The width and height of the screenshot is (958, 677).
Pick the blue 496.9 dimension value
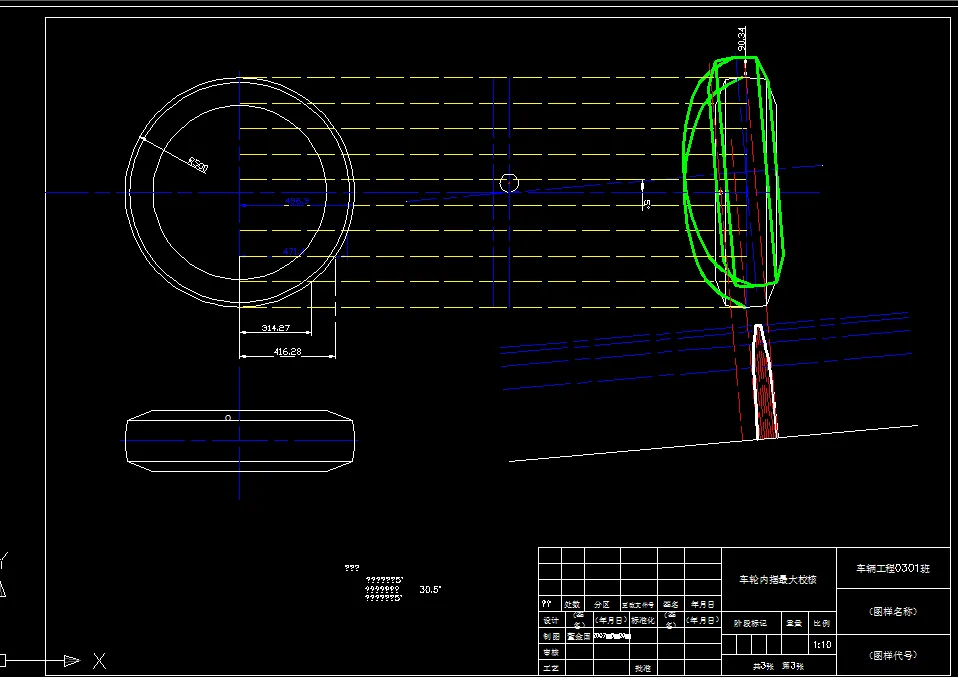(297, 201)
